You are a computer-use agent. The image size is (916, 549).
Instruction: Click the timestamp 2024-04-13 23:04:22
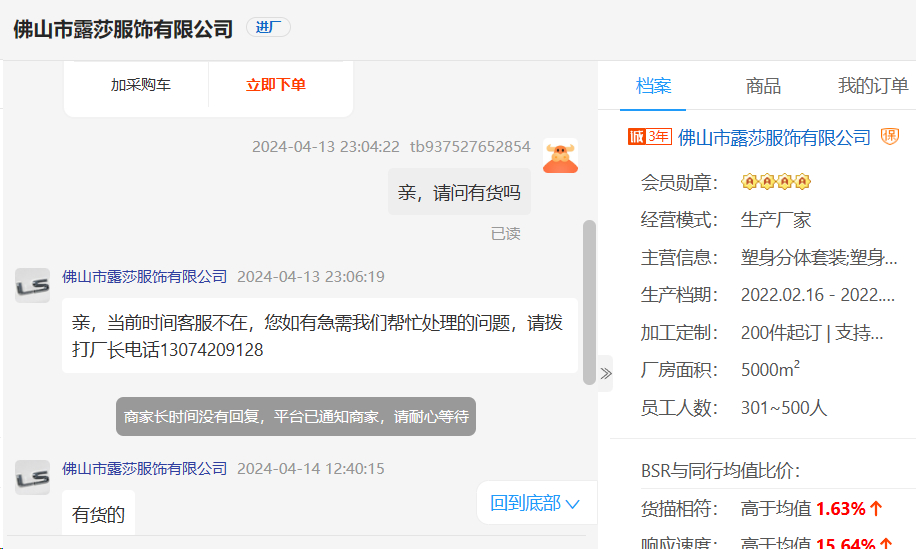325,147
